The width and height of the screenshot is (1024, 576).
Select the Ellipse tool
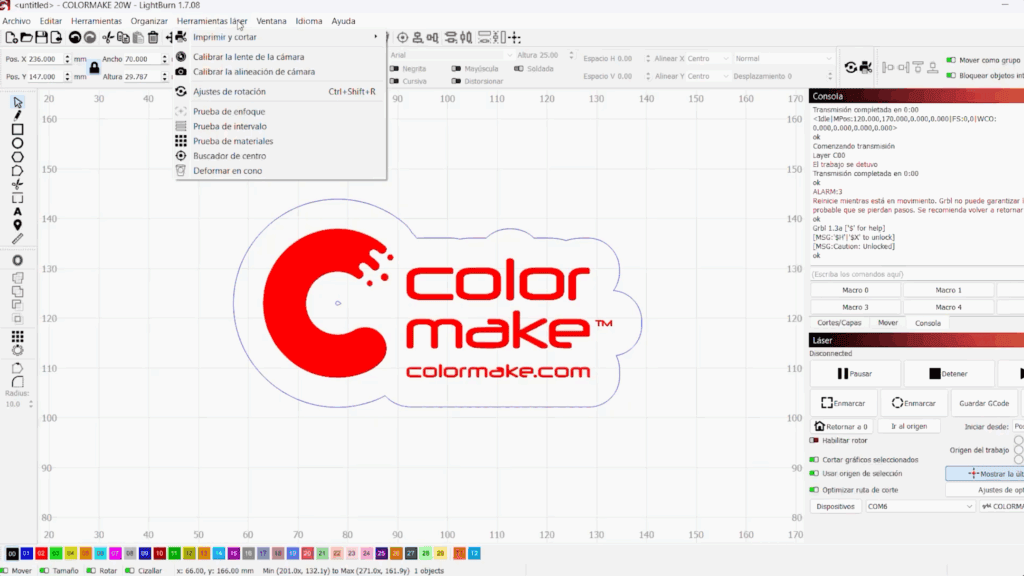click(x=18, y=143)
